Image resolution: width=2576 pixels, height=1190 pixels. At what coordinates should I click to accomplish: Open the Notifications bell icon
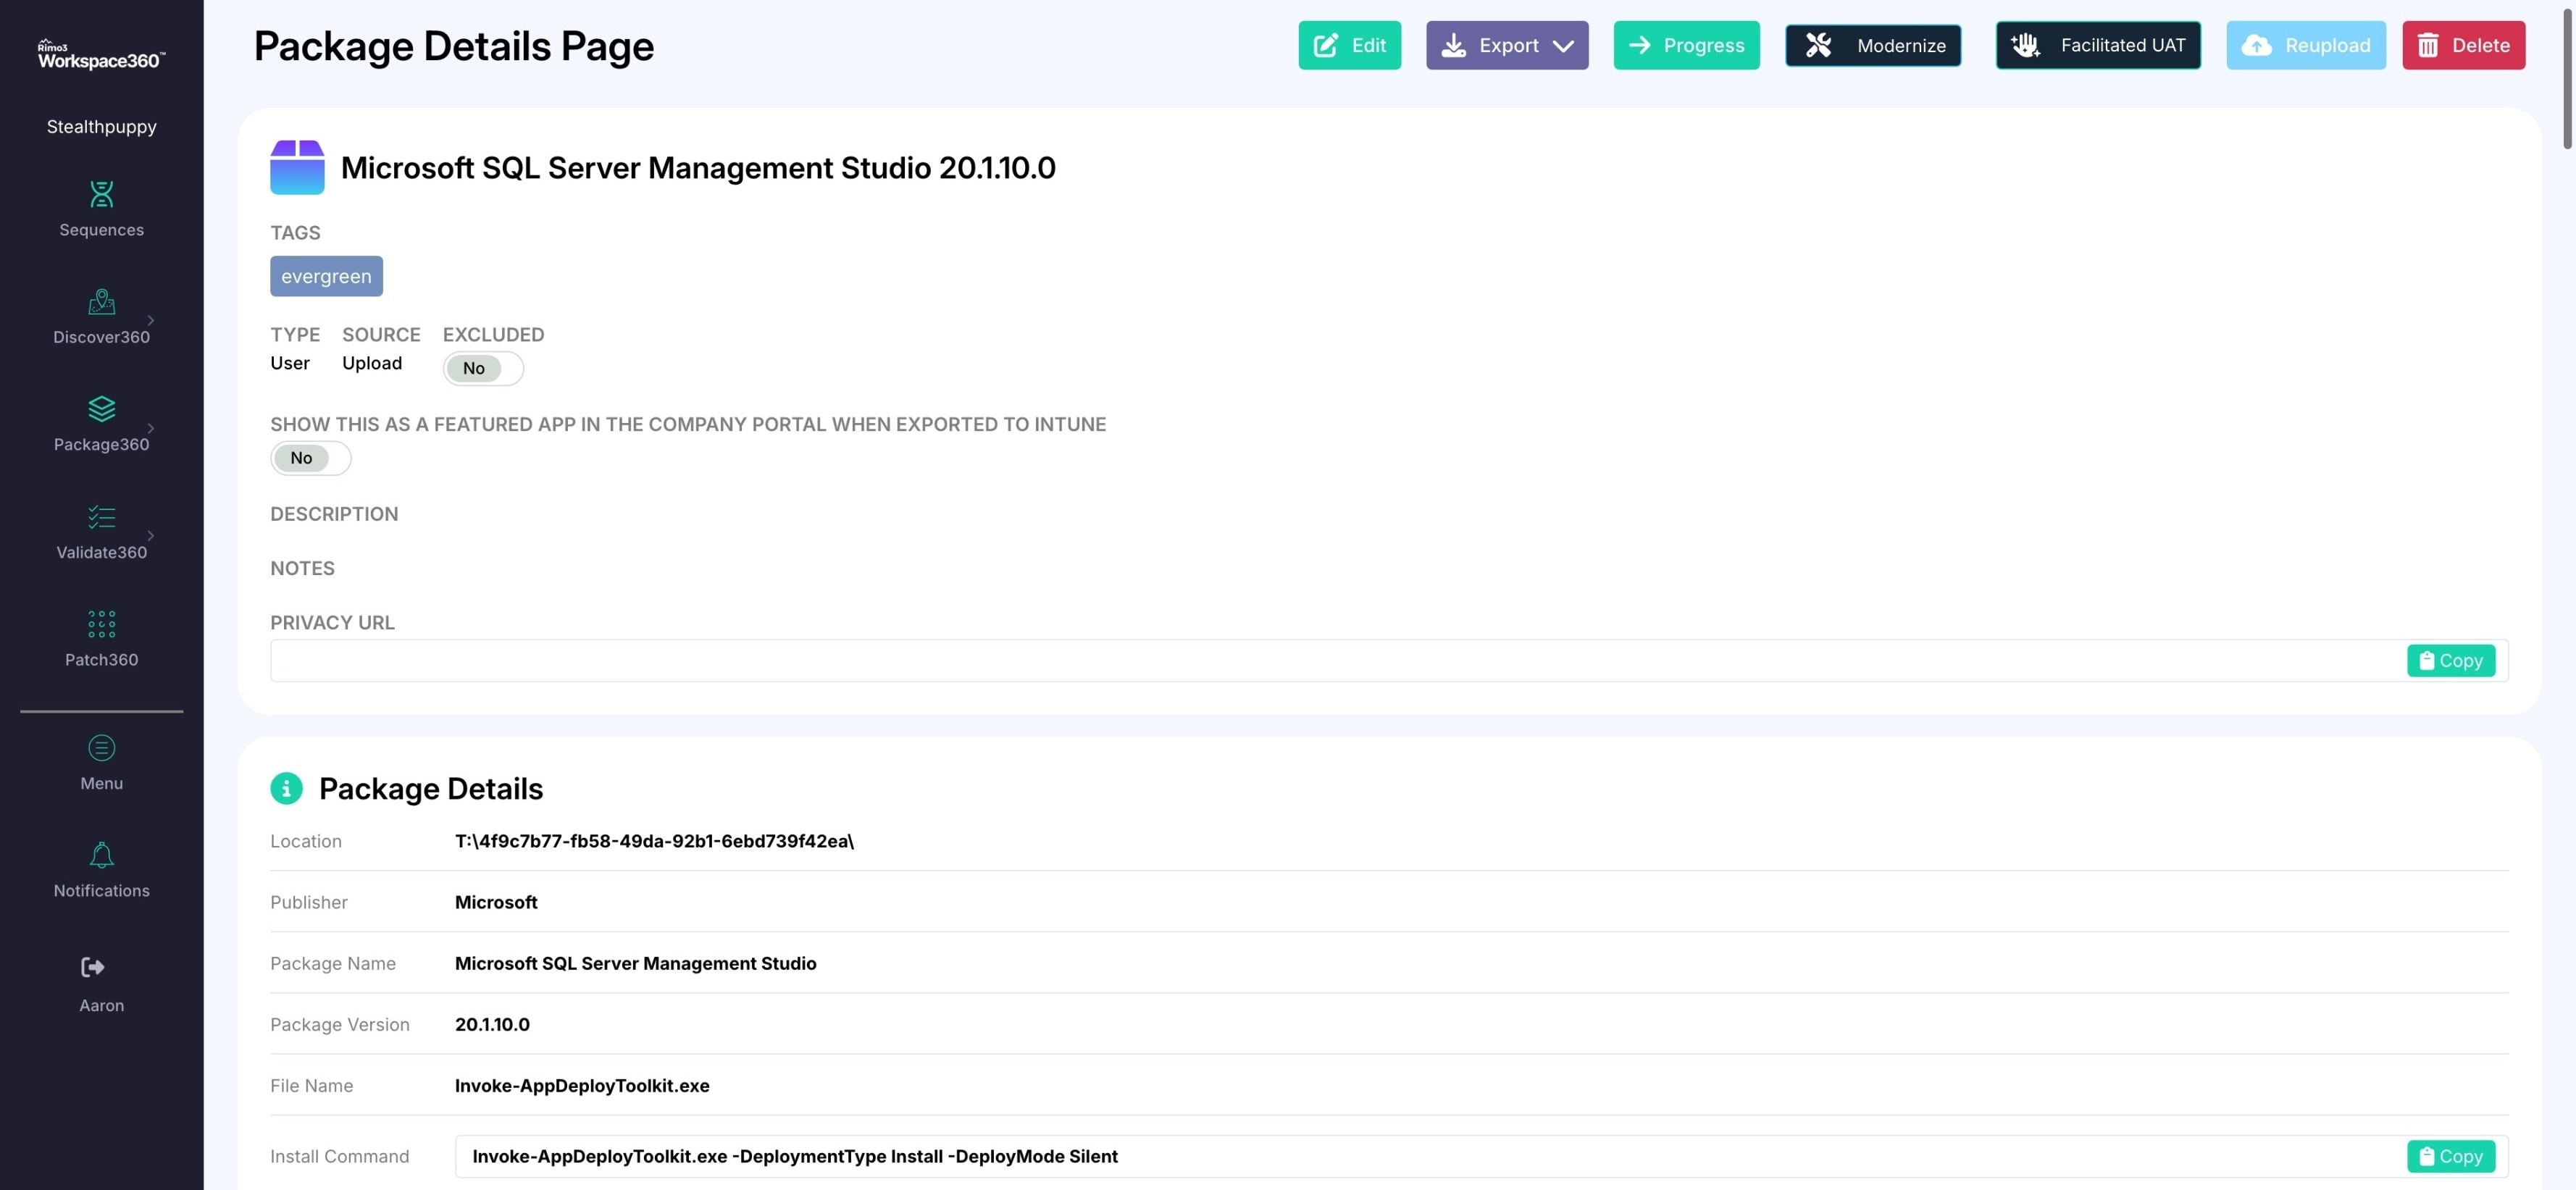pyautogui.click(x=101, y=854)
